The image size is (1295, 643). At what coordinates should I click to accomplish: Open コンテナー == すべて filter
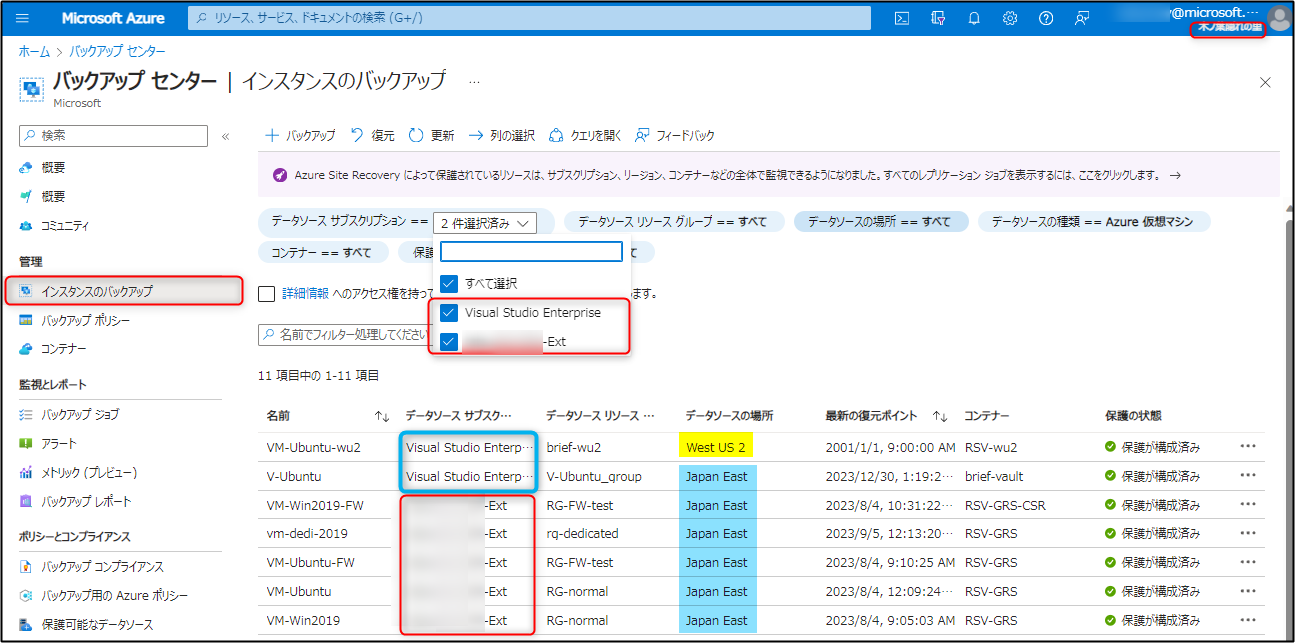(322, 252)
